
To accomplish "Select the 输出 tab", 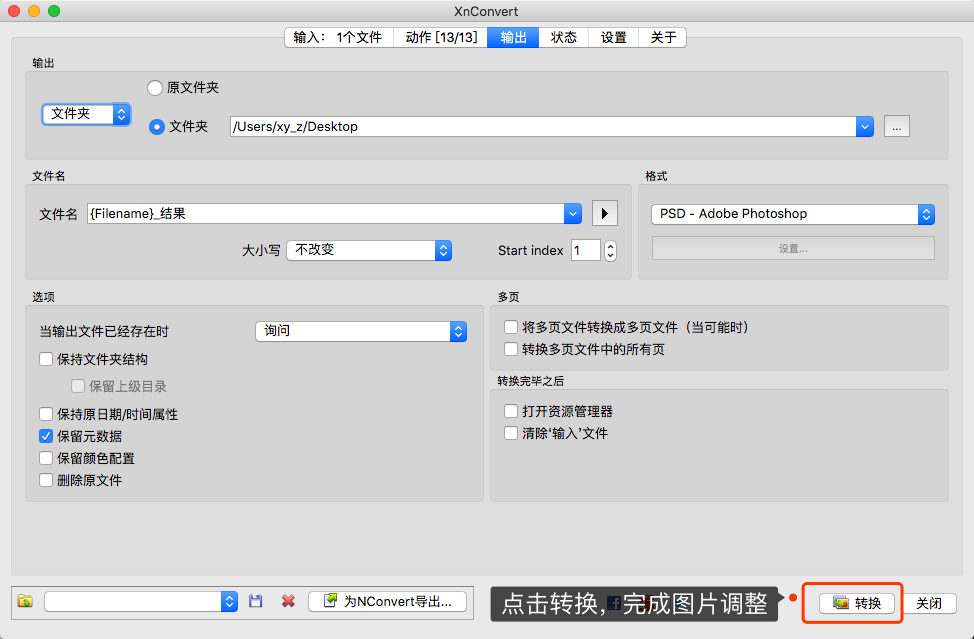I will point(513,37).
